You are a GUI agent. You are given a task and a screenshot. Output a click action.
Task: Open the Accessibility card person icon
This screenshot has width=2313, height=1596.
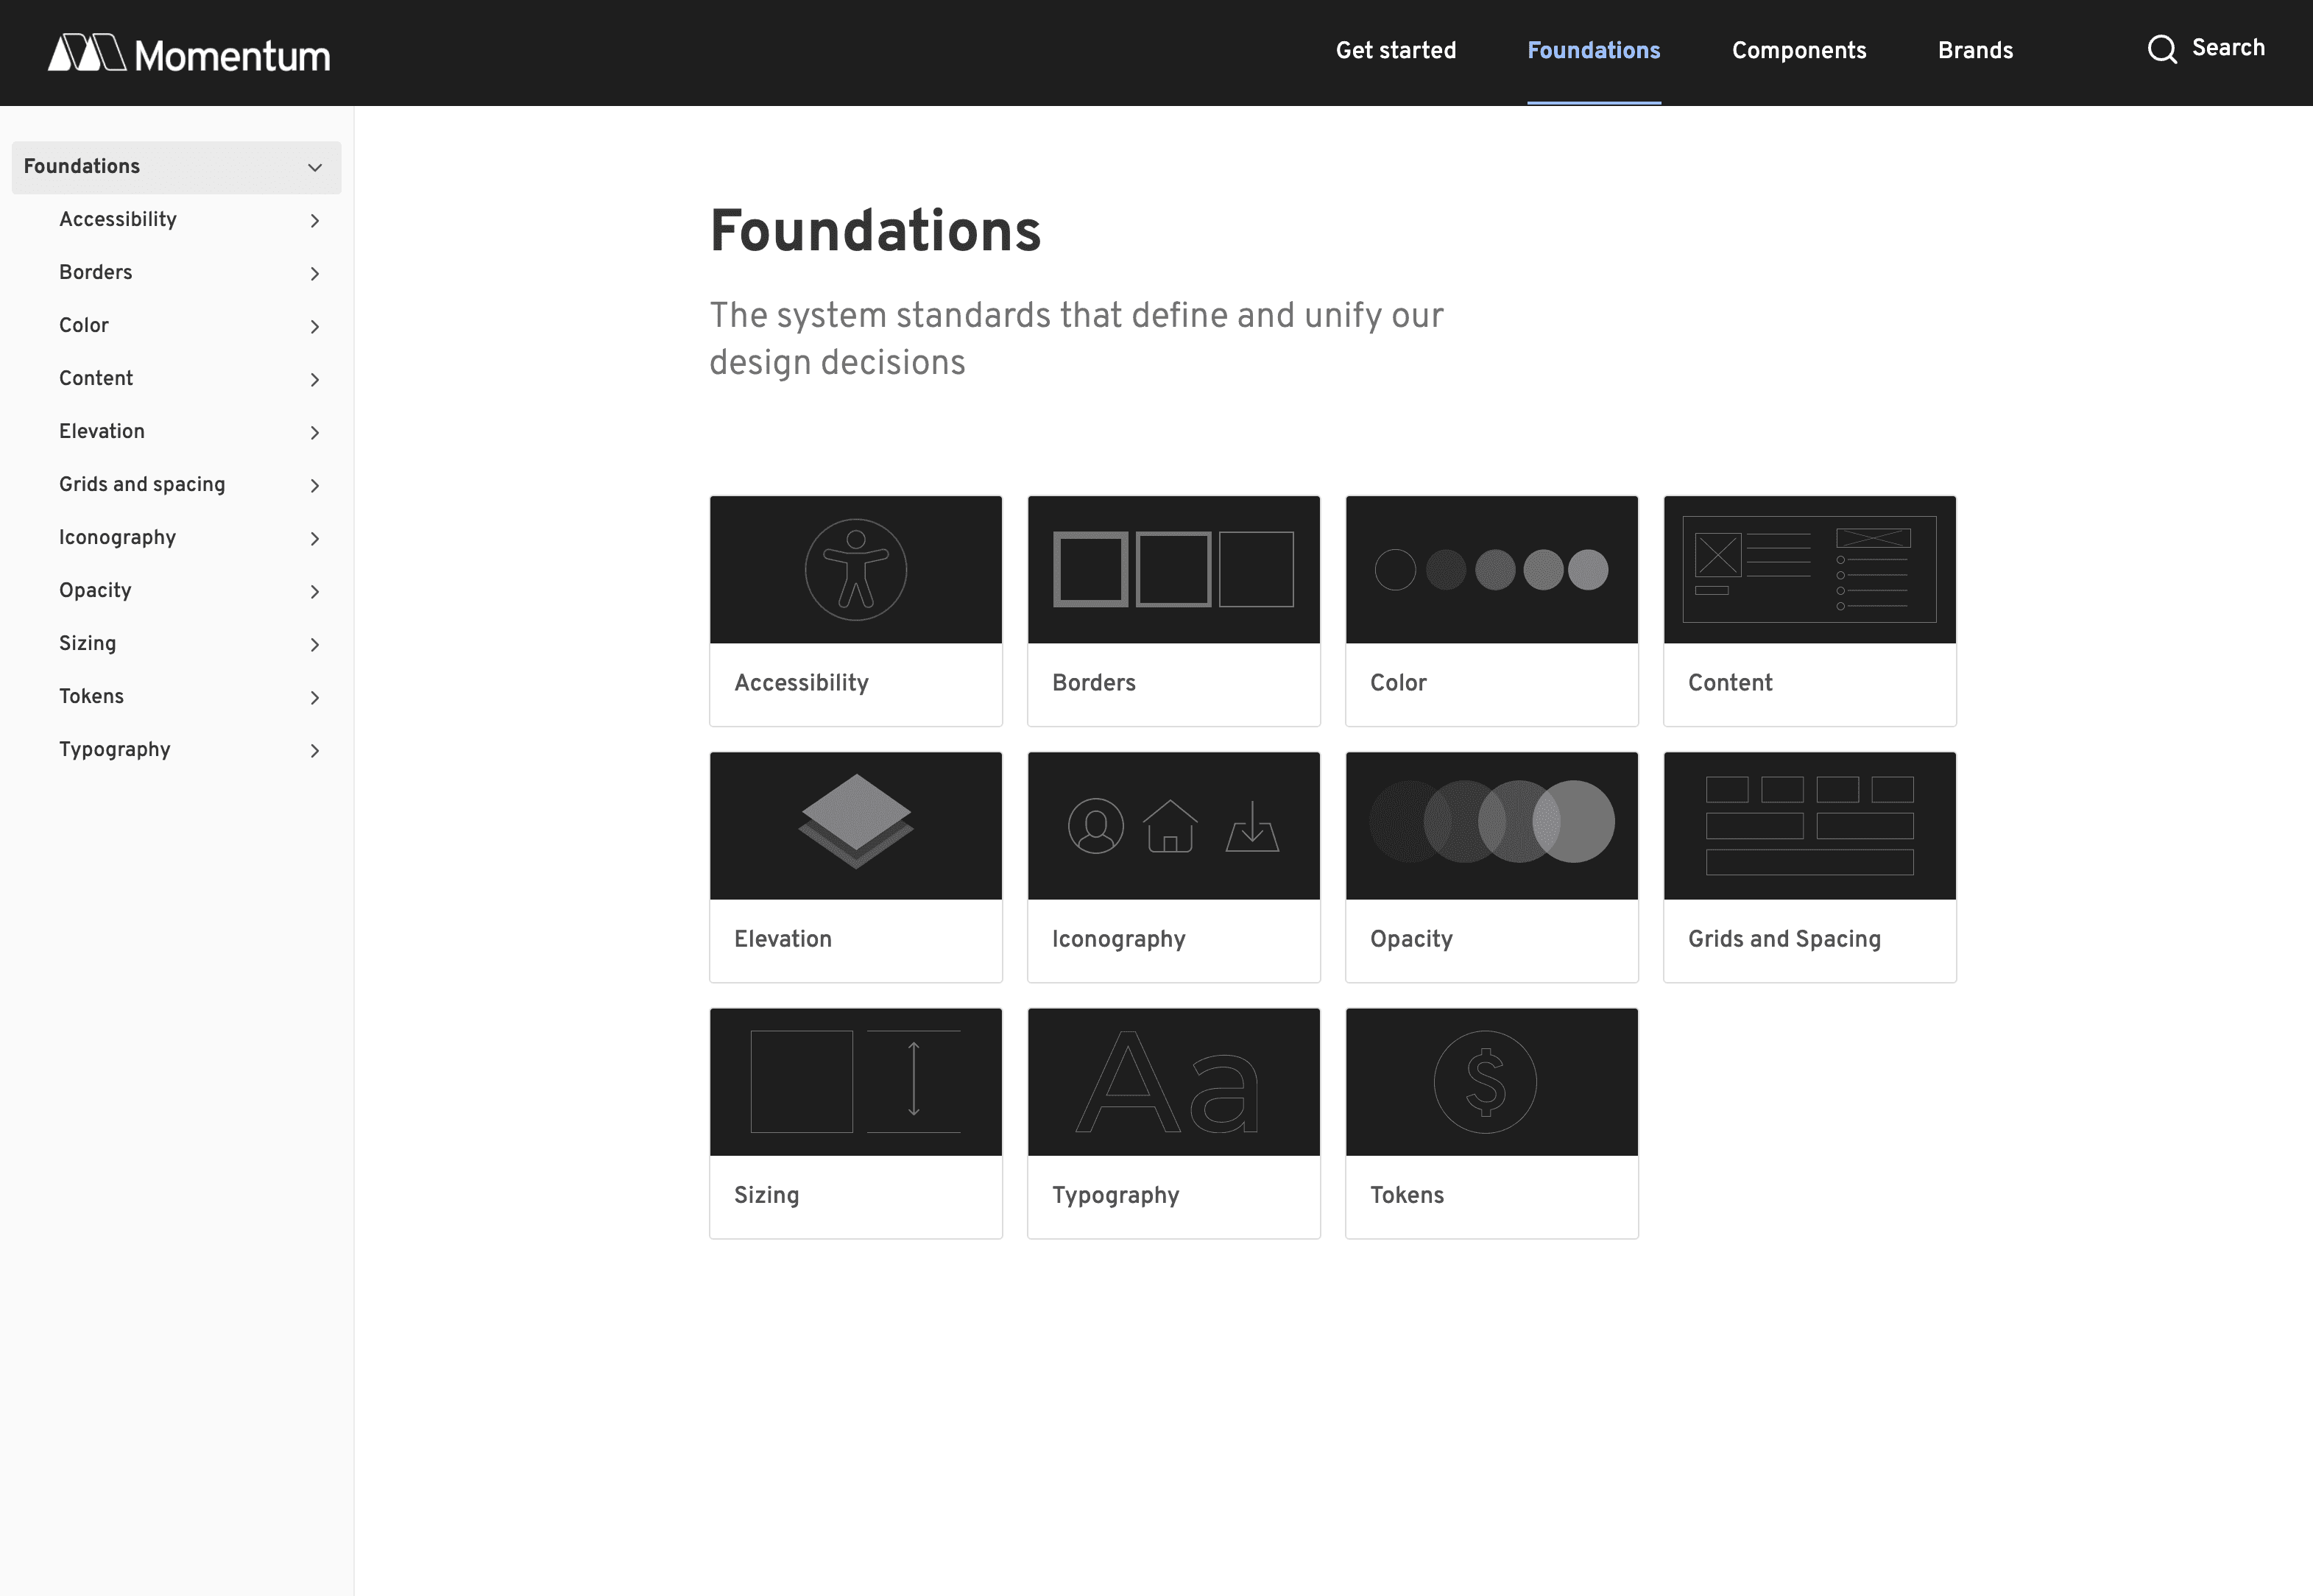click(x=855, y=569)
